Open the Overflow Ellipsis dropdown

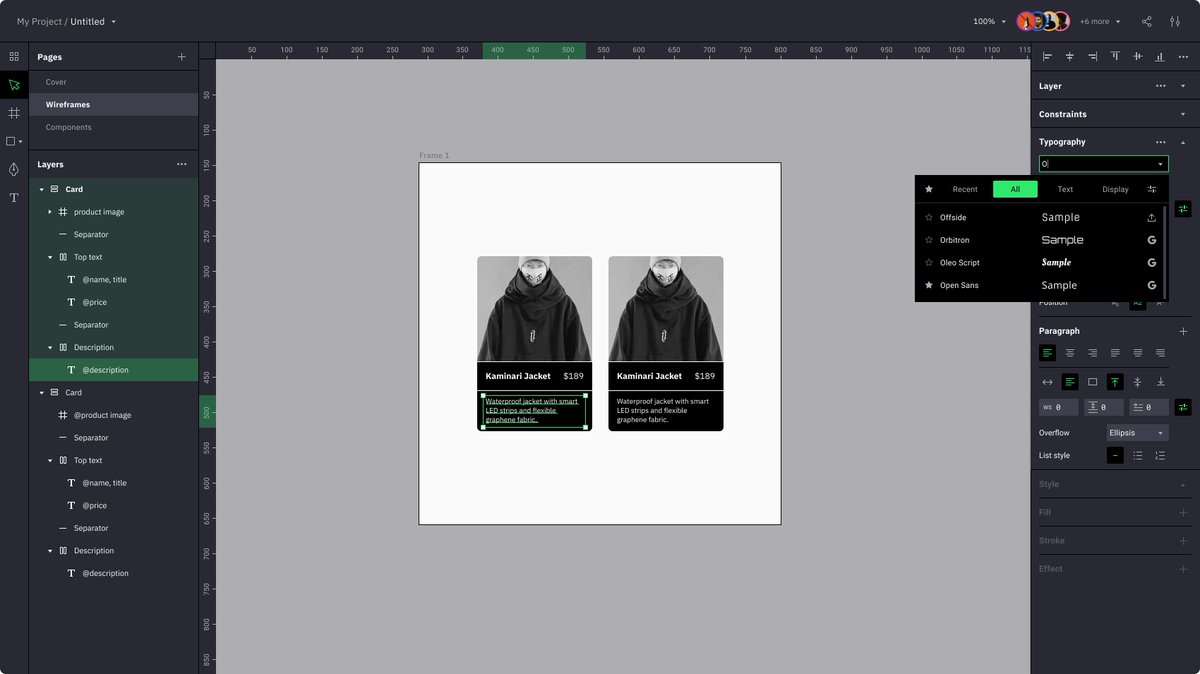(1137, 433)
